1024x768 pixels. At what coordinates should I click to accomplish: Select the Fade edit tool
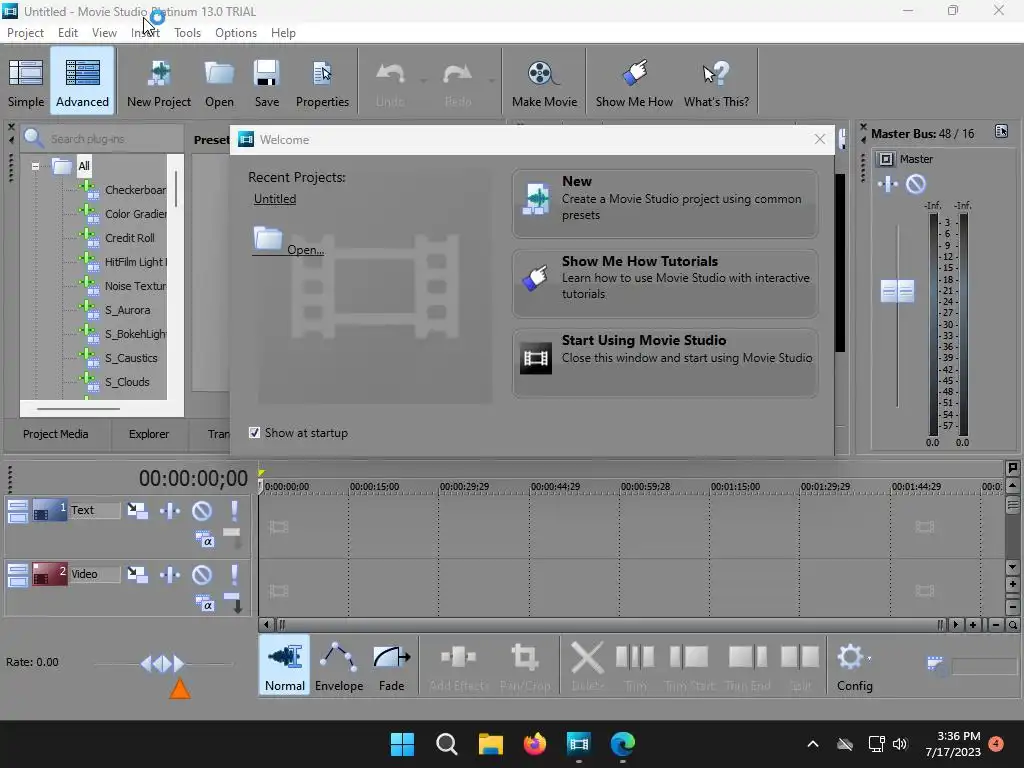click(391, 666)
